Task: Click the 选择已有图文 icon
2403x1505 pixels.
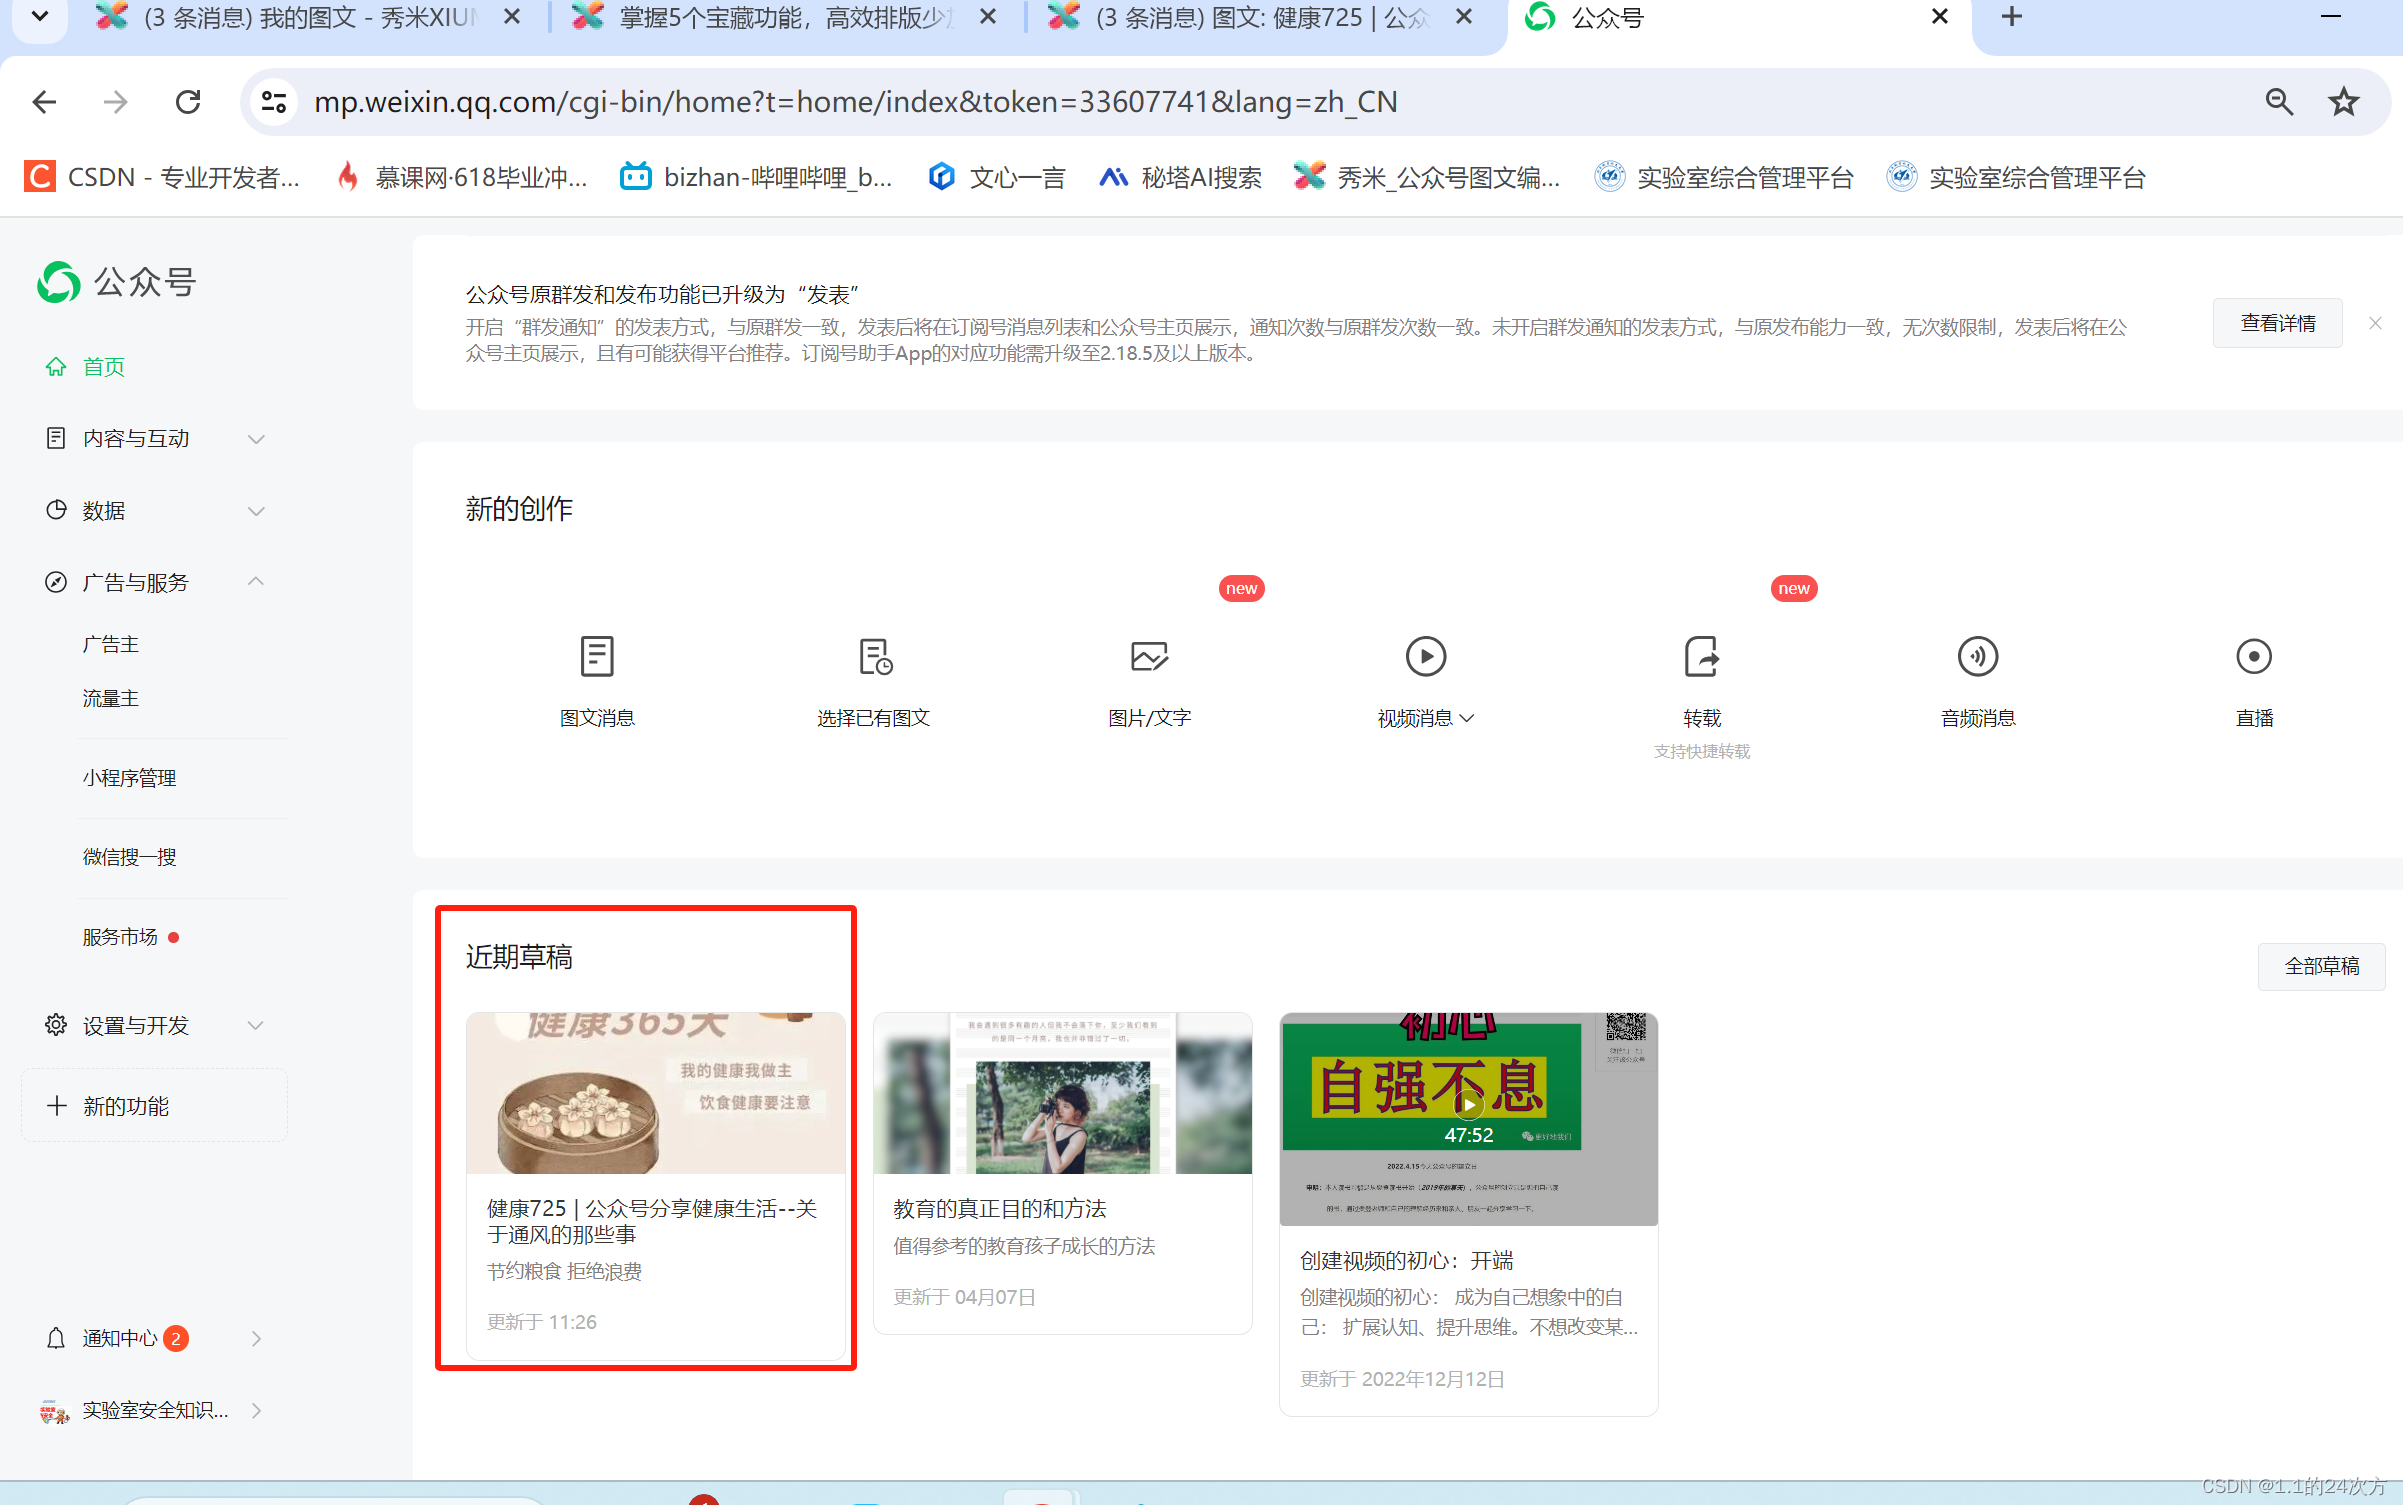Action: tap(874, 657)
